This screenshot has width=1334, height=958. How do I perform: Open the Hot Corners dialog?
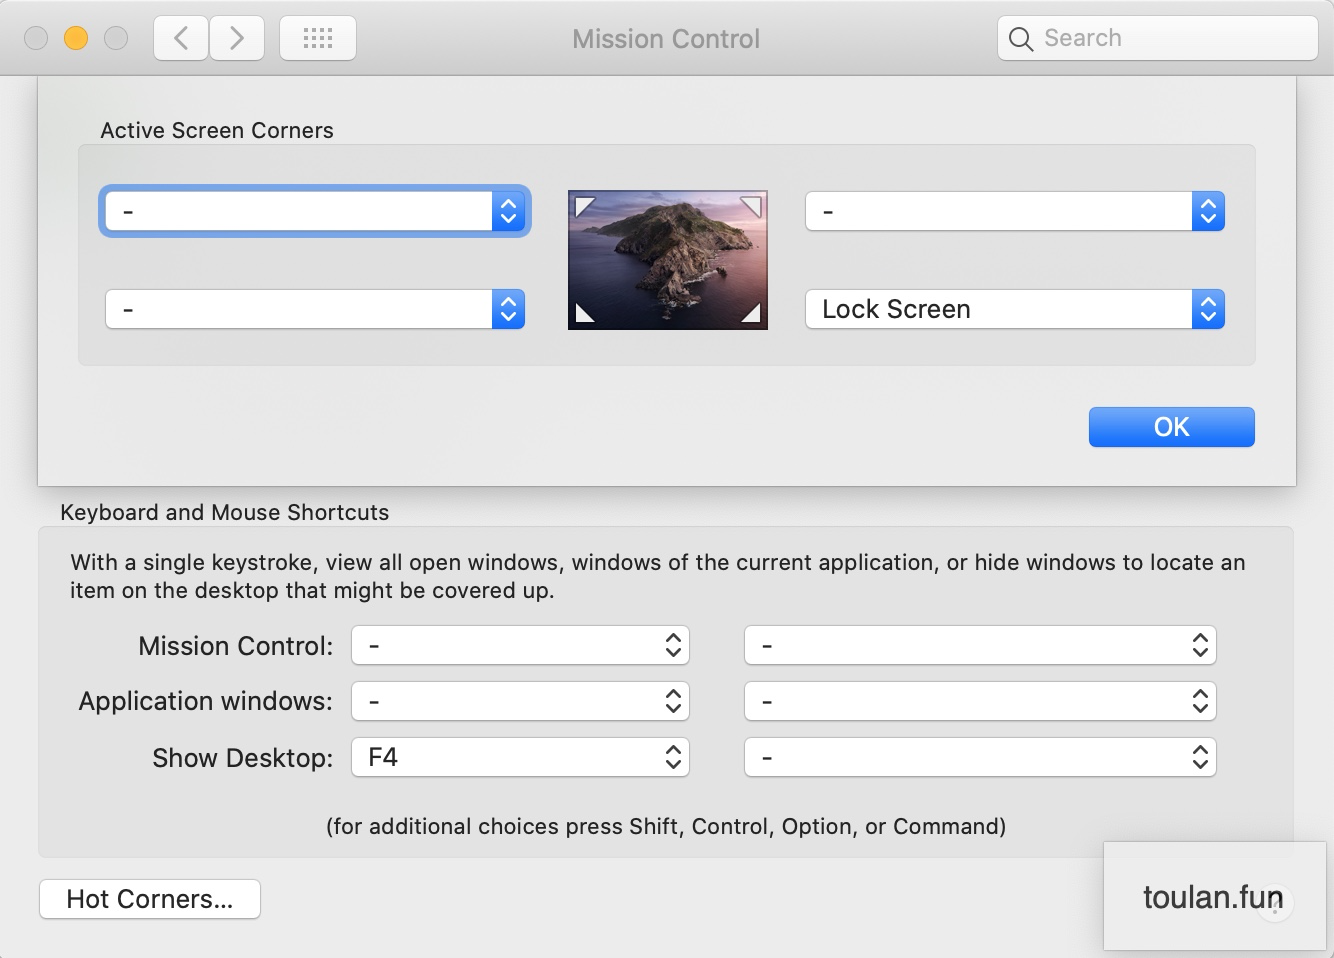pos(149,898)
